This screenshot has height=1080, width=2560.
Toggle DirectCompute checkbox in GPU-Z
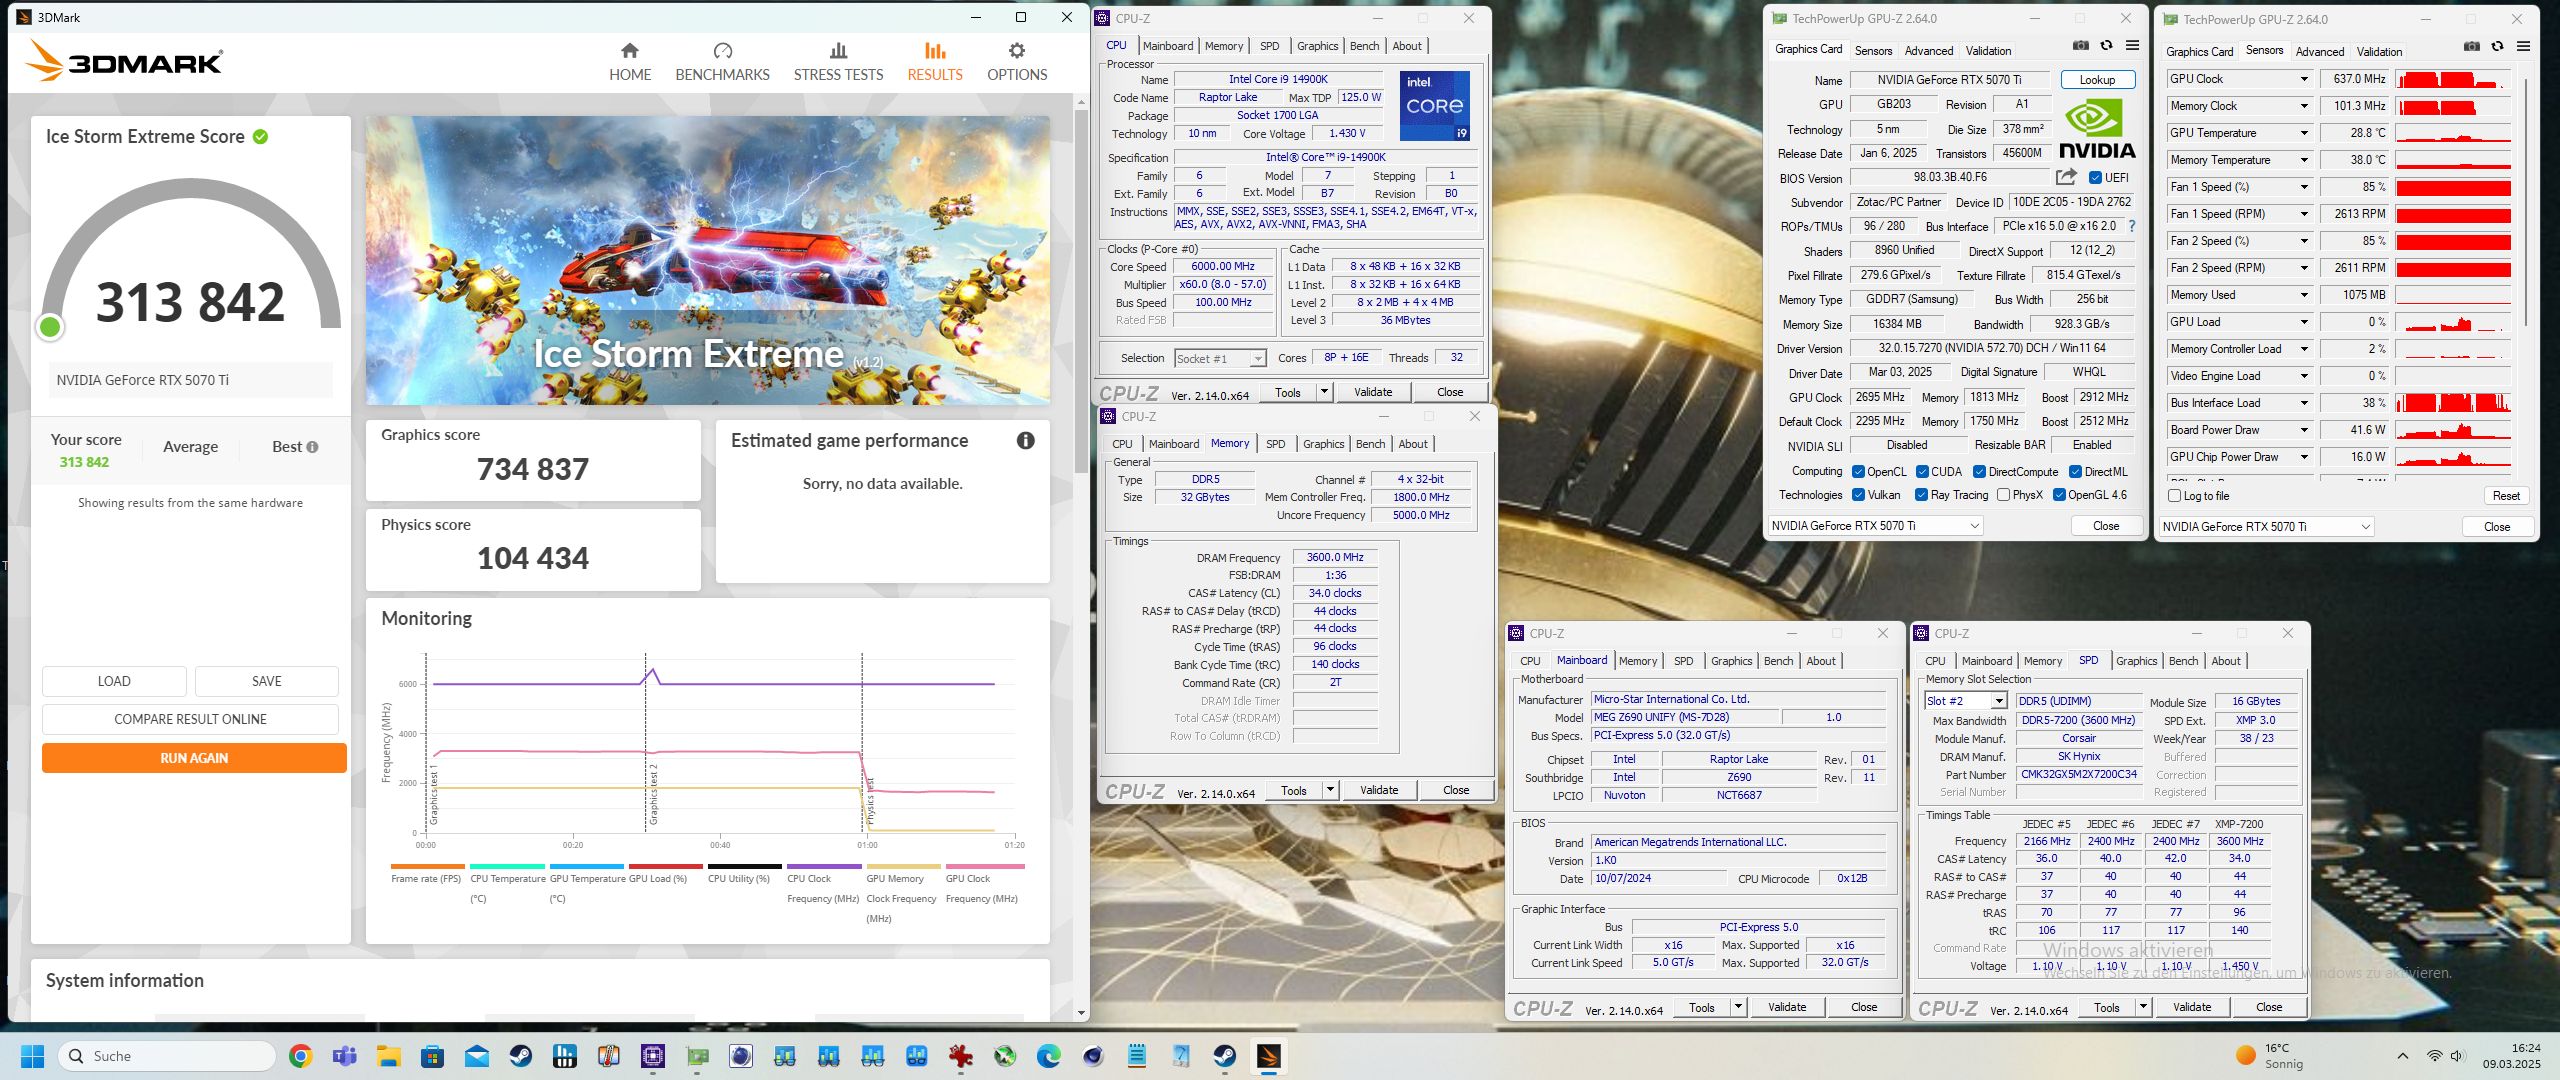point(1979,472)
